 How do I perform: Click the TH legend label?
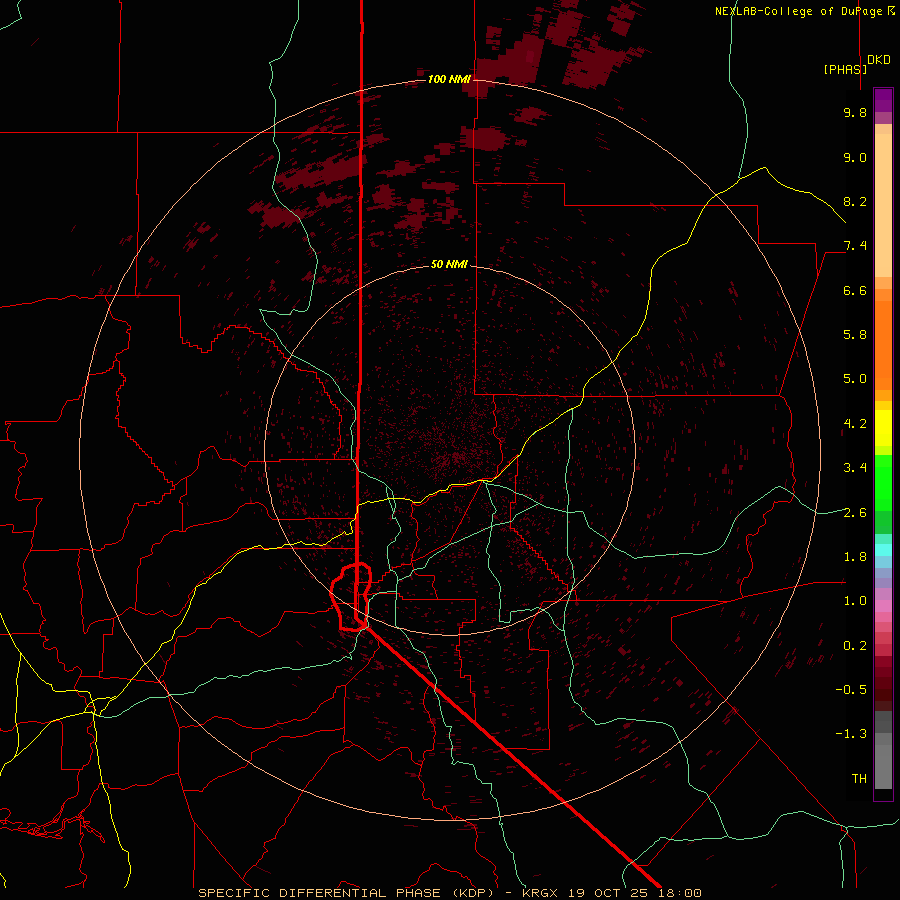click(859, 779)
